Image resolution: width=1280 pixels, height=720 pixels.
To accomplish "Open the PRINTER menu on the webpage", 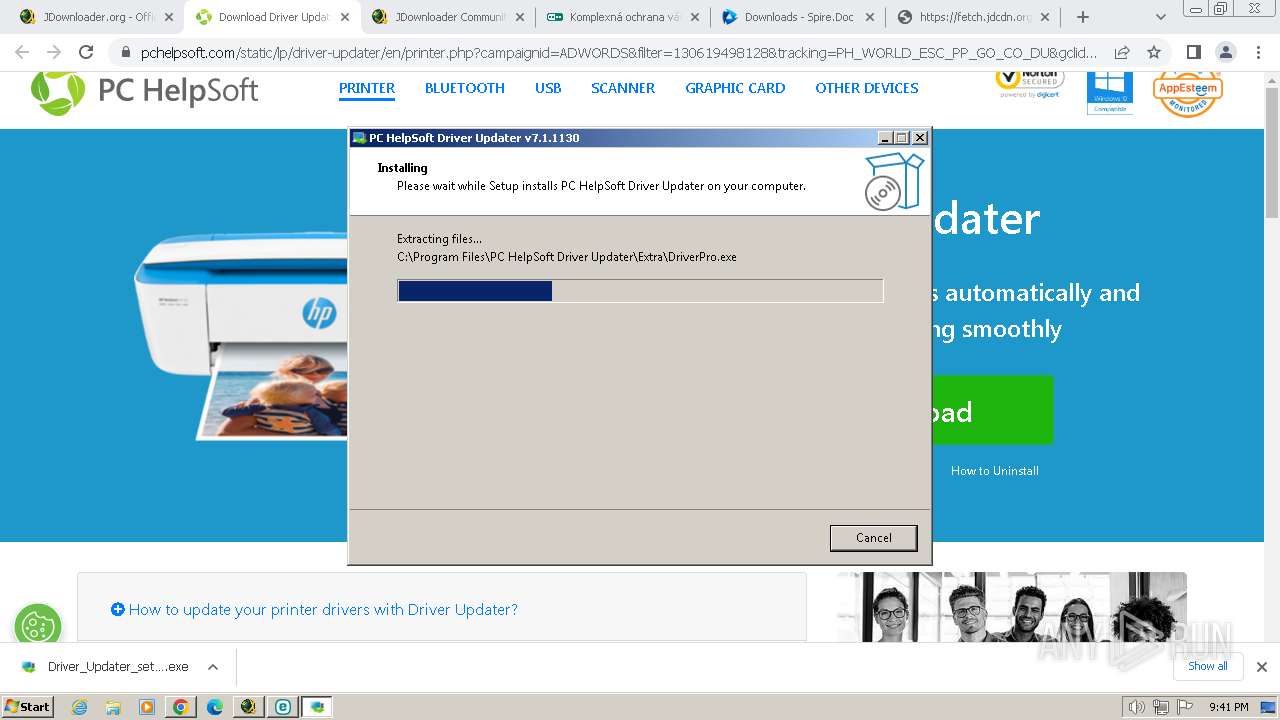I will pos(367,88).
